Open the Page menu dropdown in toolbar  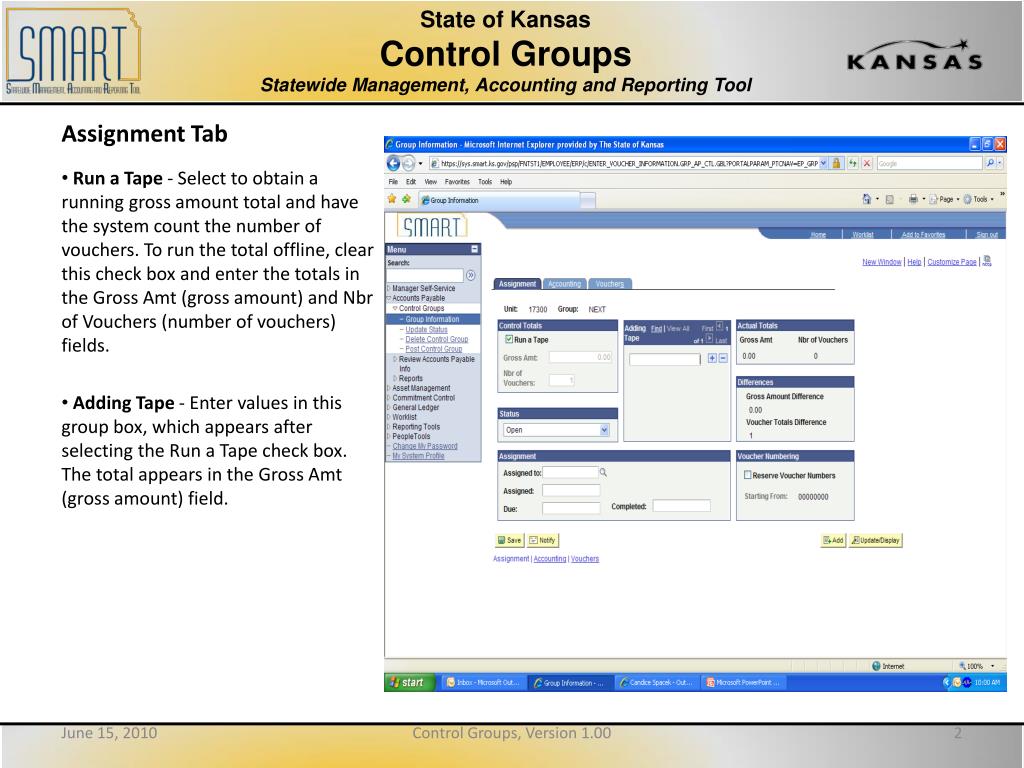tap(944, 199)
